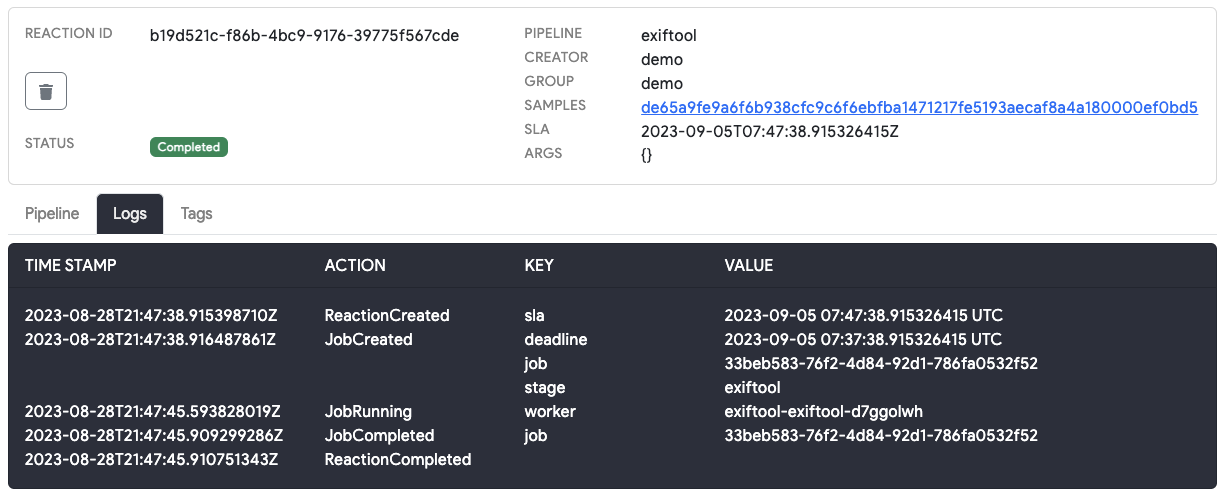Select the JobCreated log action
Screen dimensions: 1227x495
pos(369,339)
